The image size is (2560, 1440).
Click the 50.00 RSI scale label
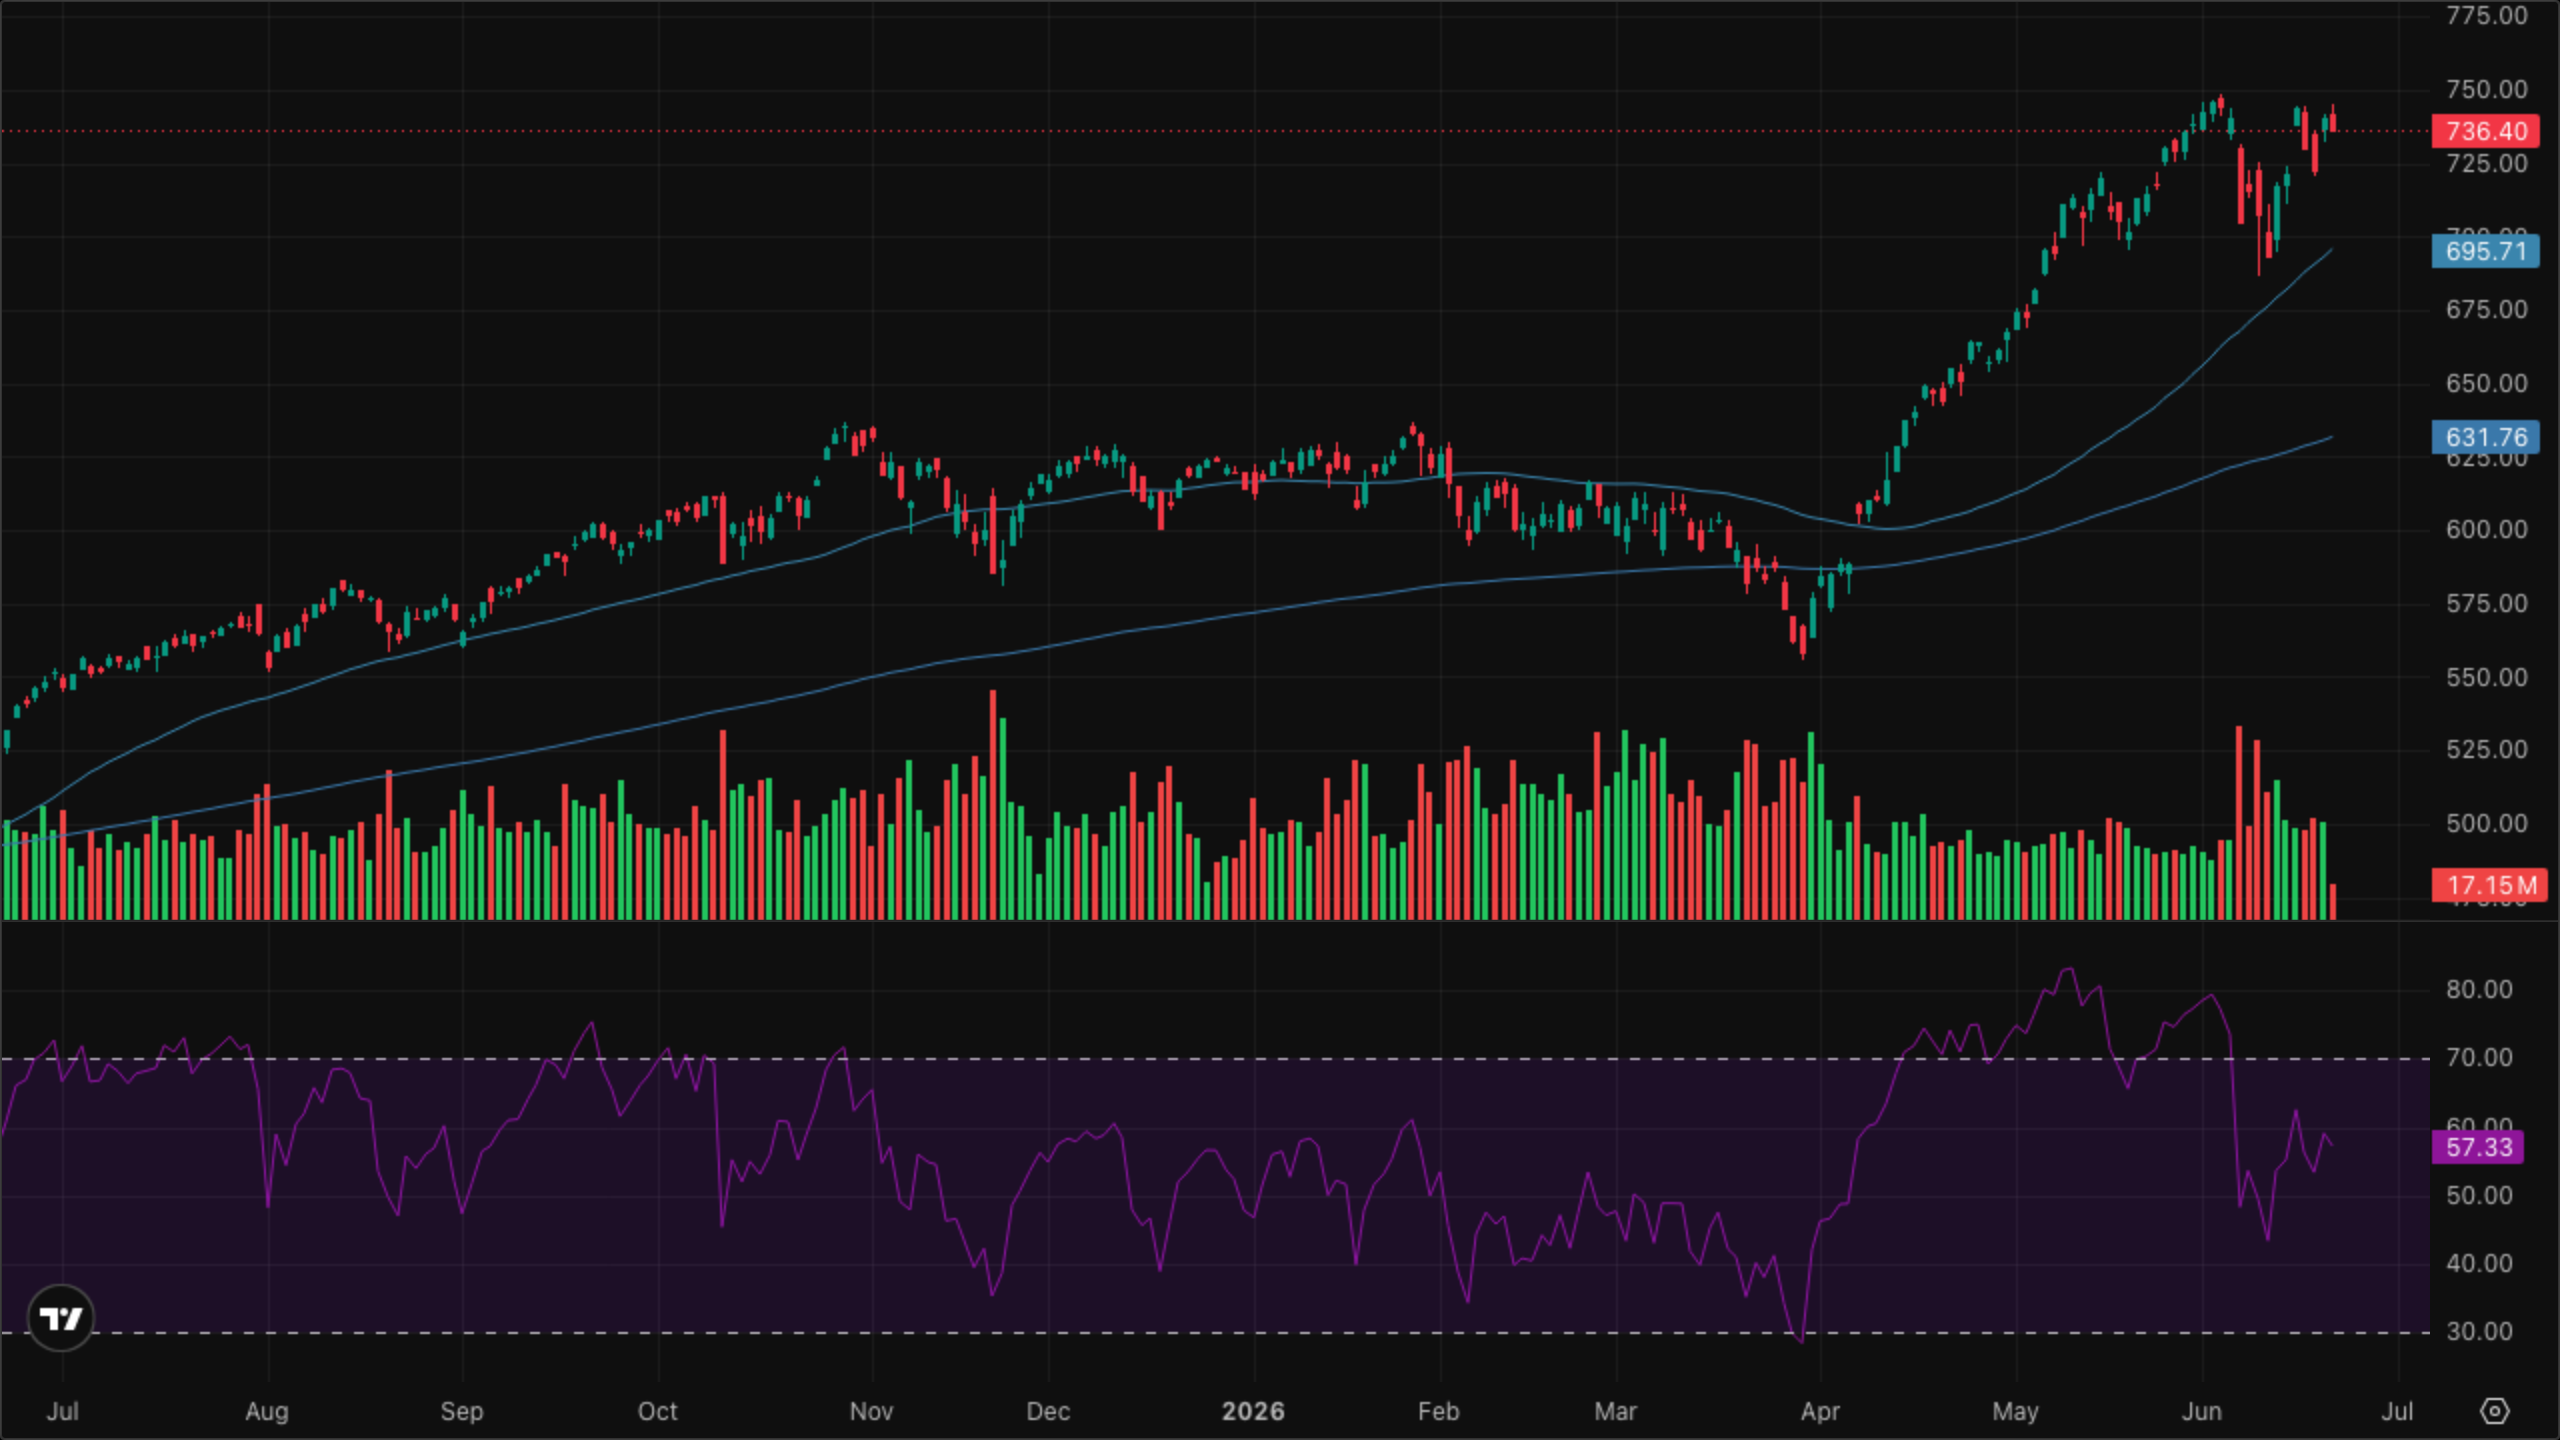(x=2479, y=1195)
